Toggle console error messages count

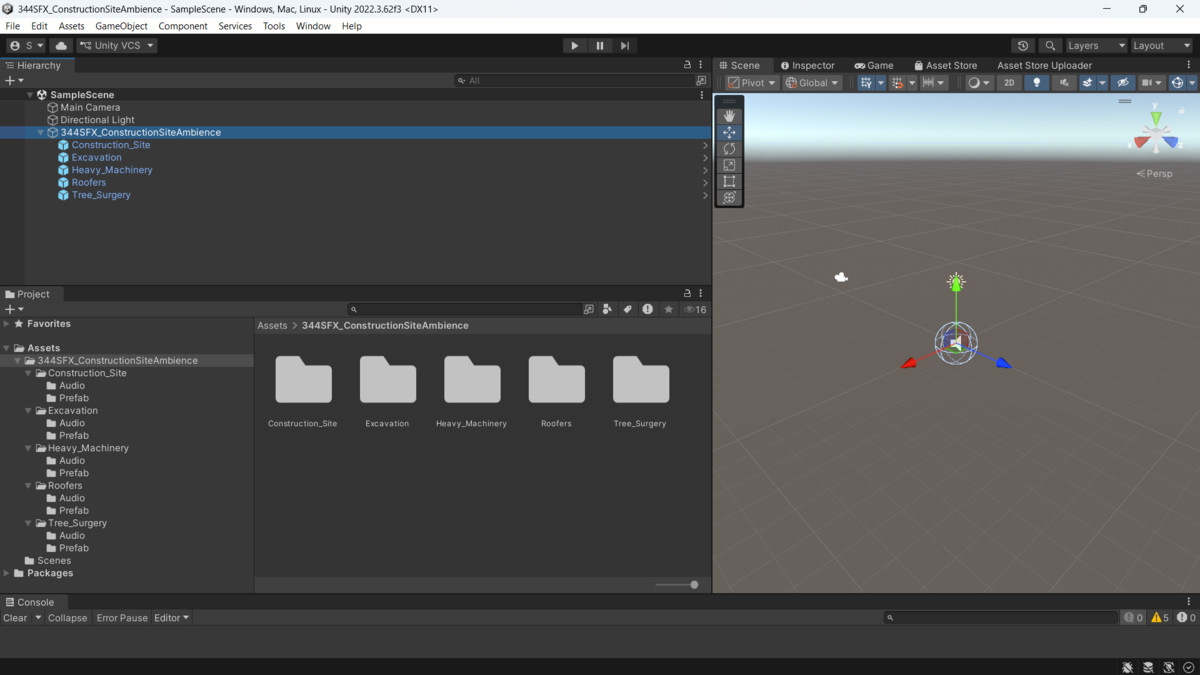1186,618
